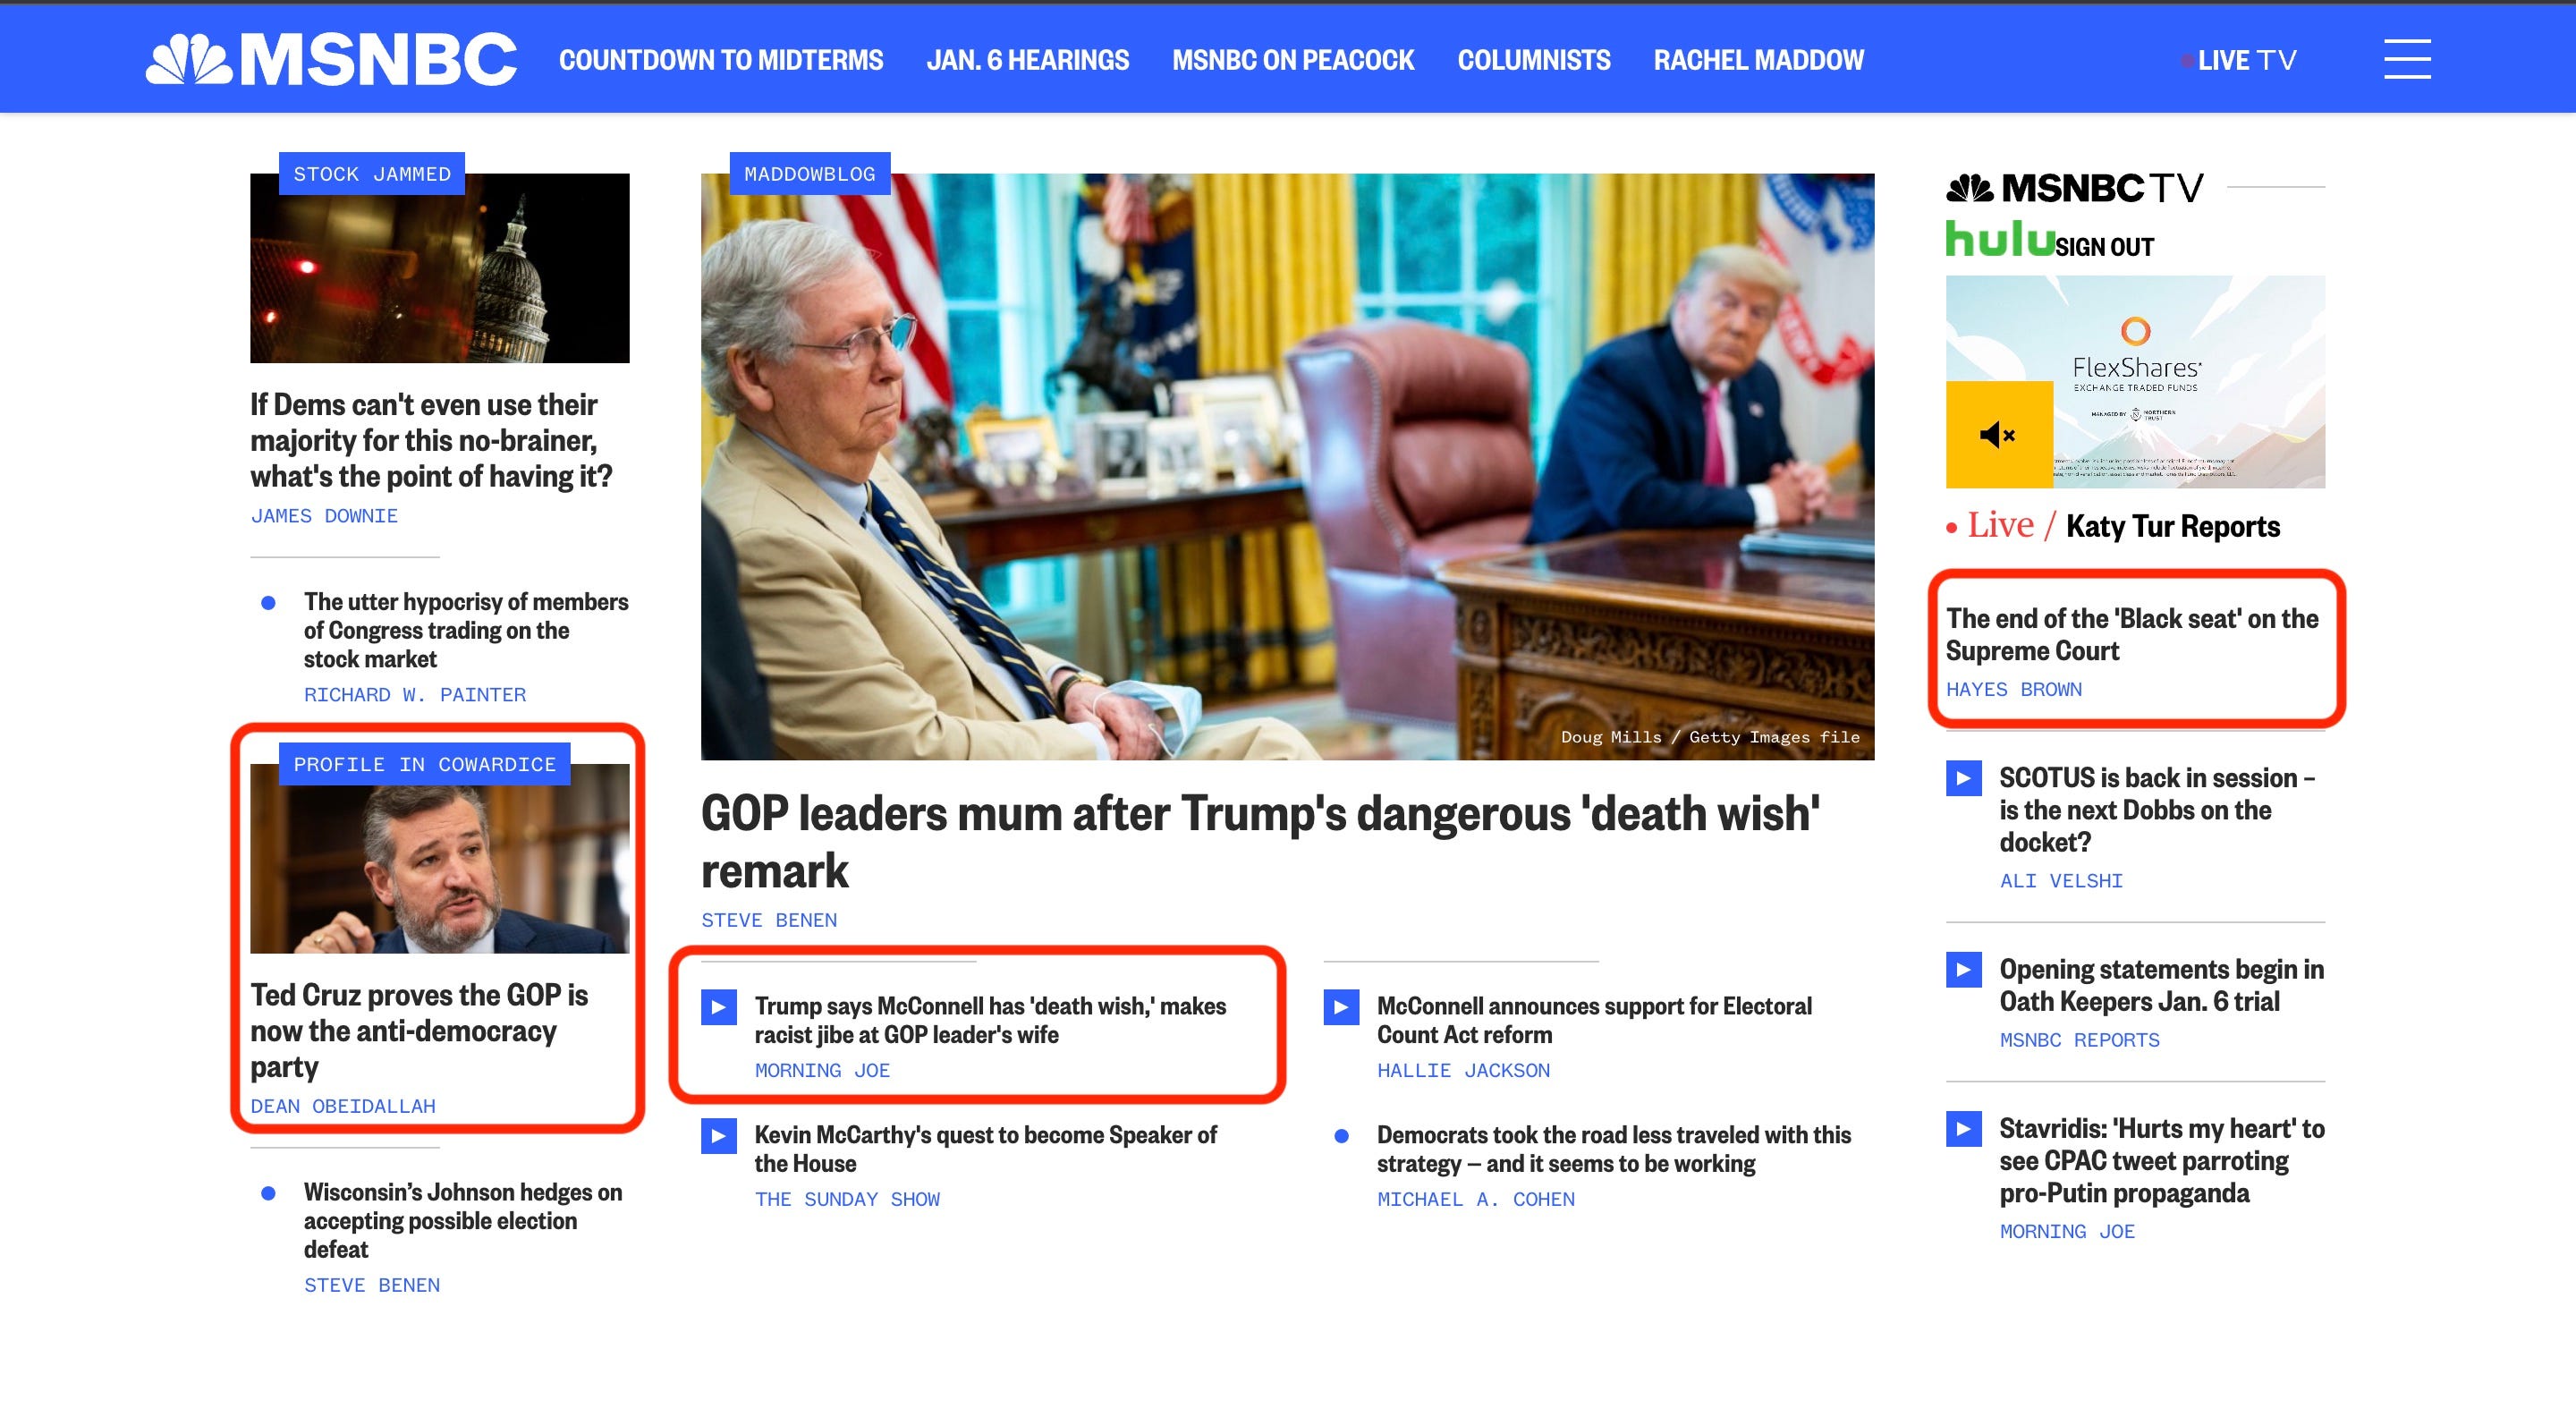Click the MSNBC peacock logo
The image size is (2576, 1417).
tap(331, 60)
